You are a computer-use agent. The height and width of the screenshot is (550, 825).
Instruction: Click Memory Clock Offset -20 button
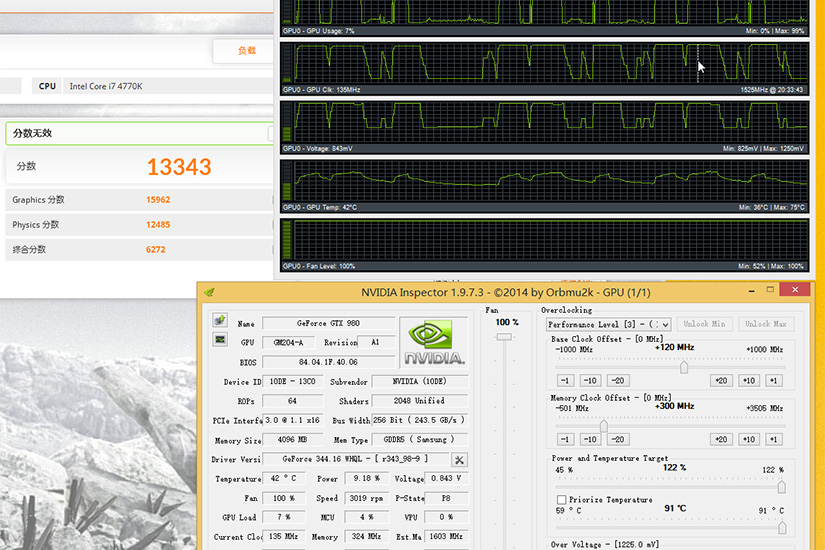pos(618,439)
